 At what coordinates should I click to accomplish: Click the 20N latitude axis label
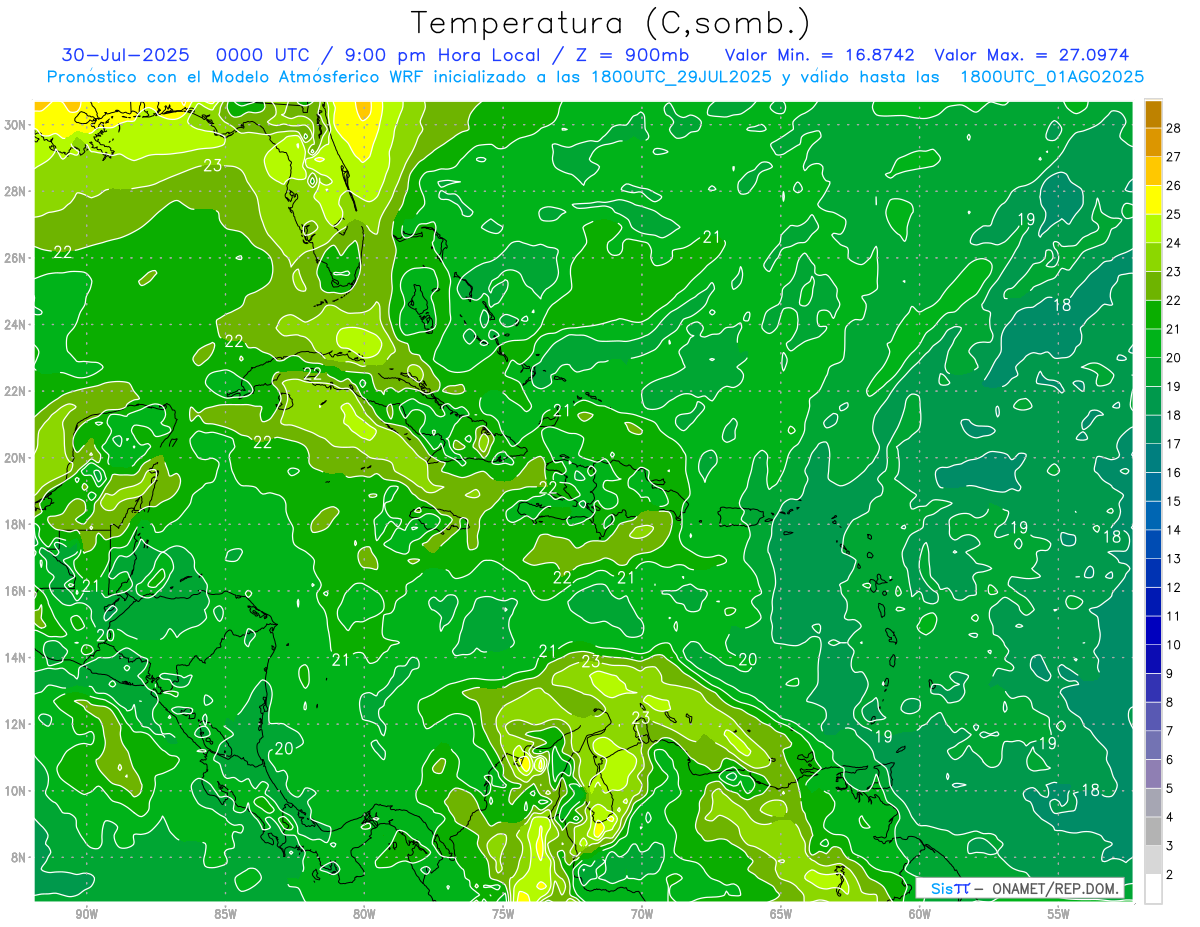[x=17, y=458]
